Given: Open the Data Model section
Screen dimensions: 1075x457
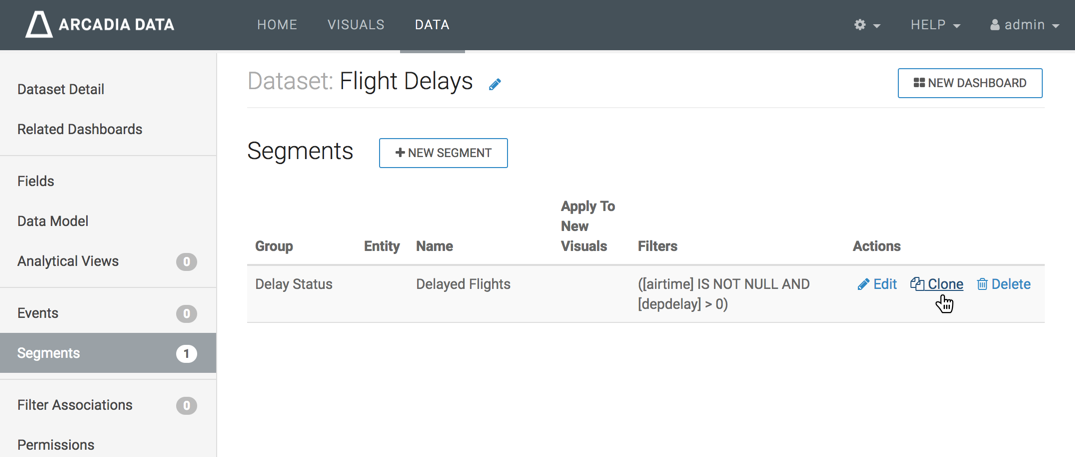Looking at the screenshot, I should coord(53,221).
